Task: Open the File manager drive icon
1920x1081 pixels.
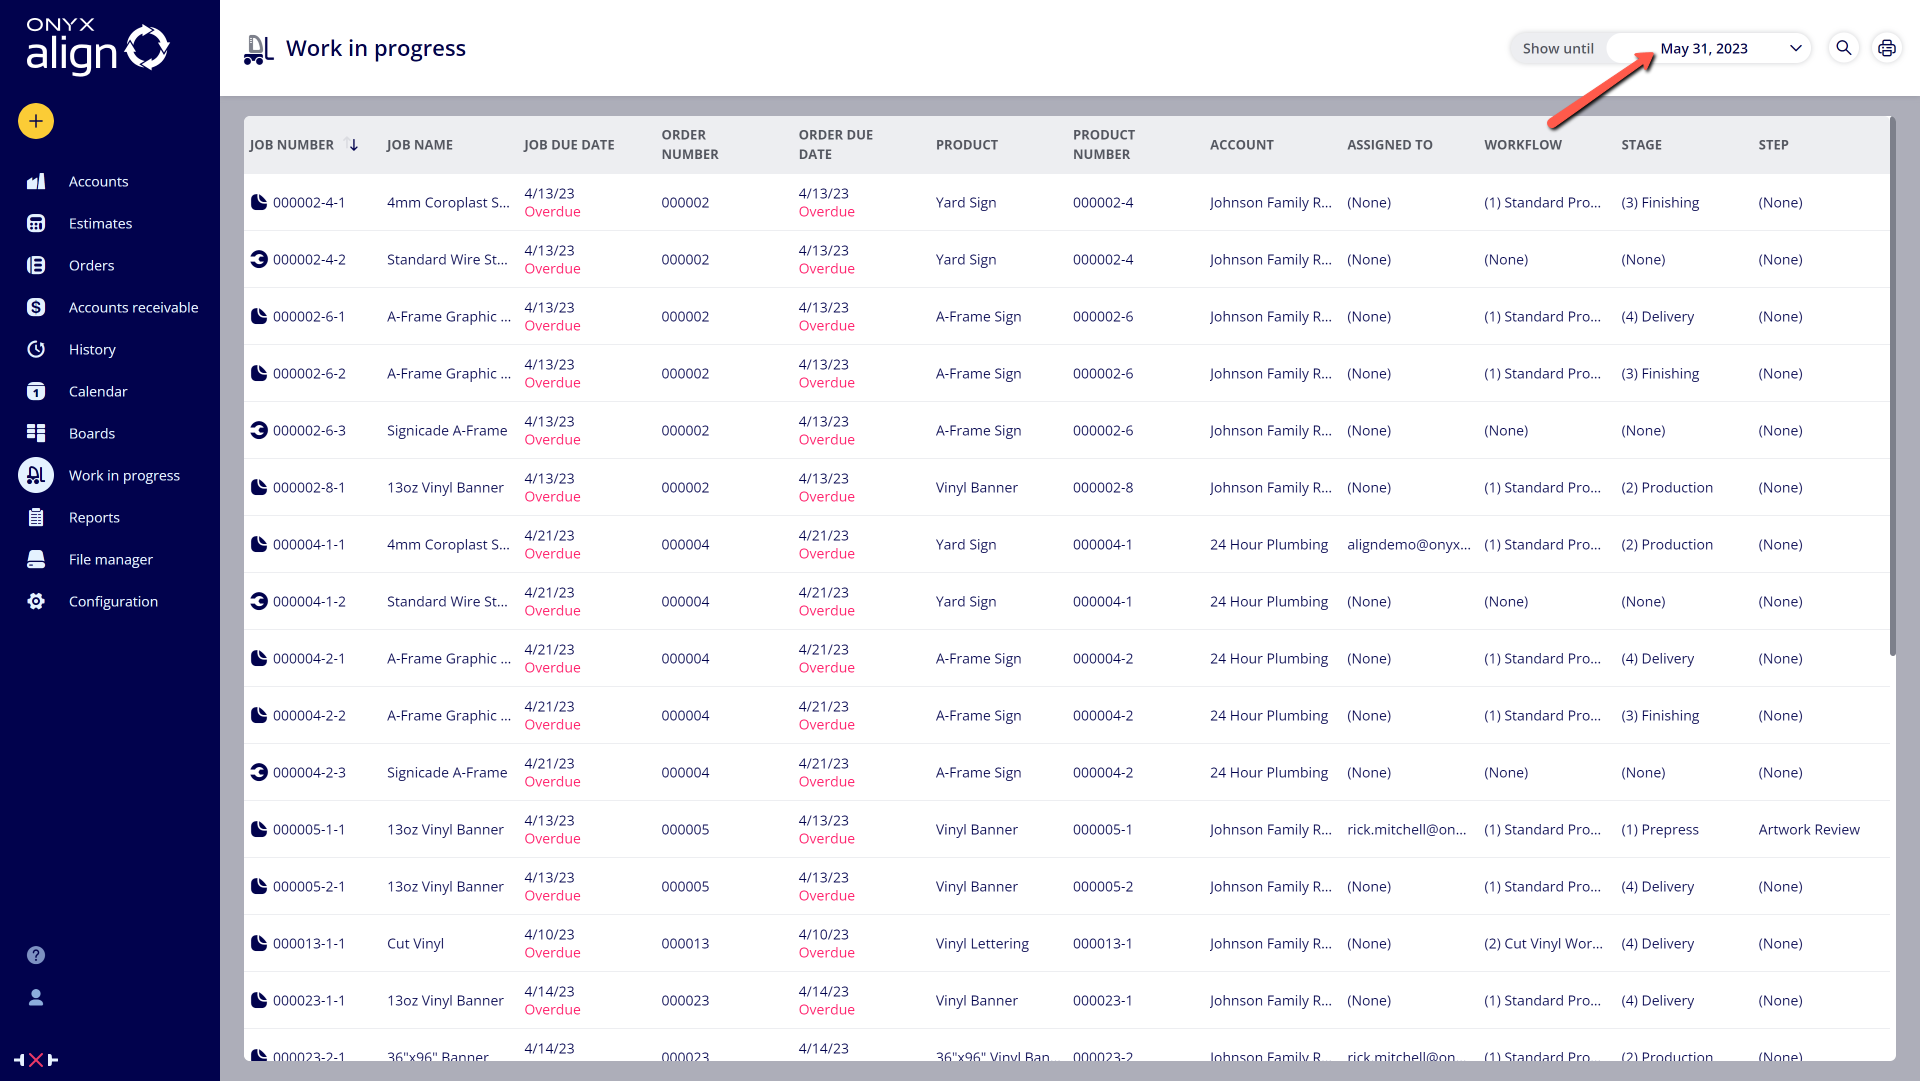Action: 36,559
